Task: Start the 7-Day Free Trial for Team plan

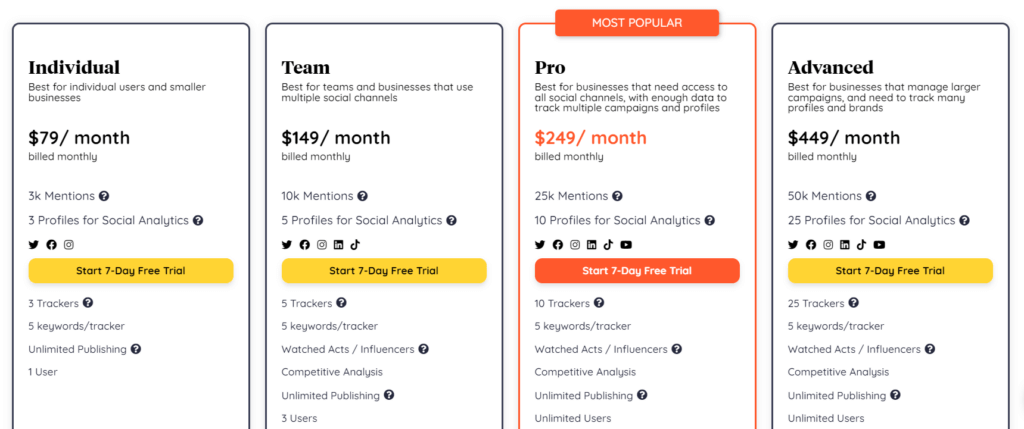Action: point(384,271)
